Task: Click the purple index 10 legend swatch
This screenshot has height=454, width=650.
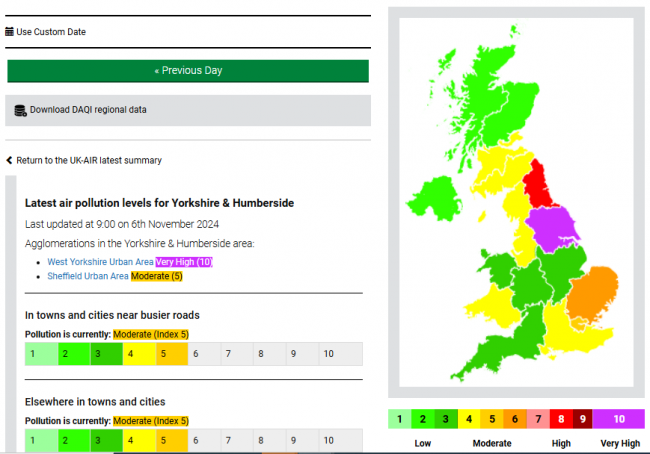Action: pos(619,419)
